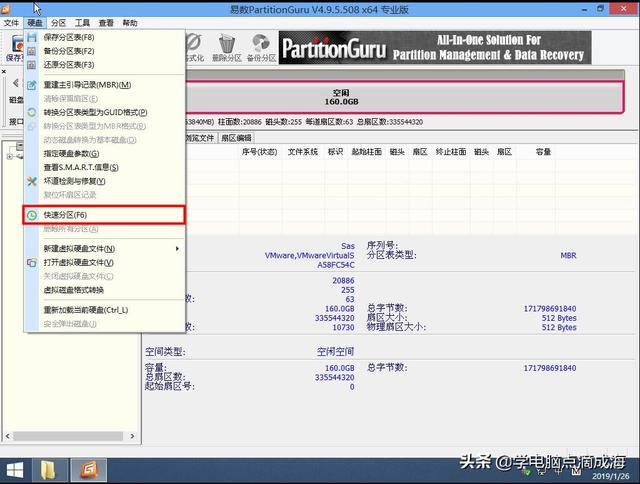Click the 2019/1/26 taskbar date
This screenshot has width=640, height=484.
tap(611, 476)
